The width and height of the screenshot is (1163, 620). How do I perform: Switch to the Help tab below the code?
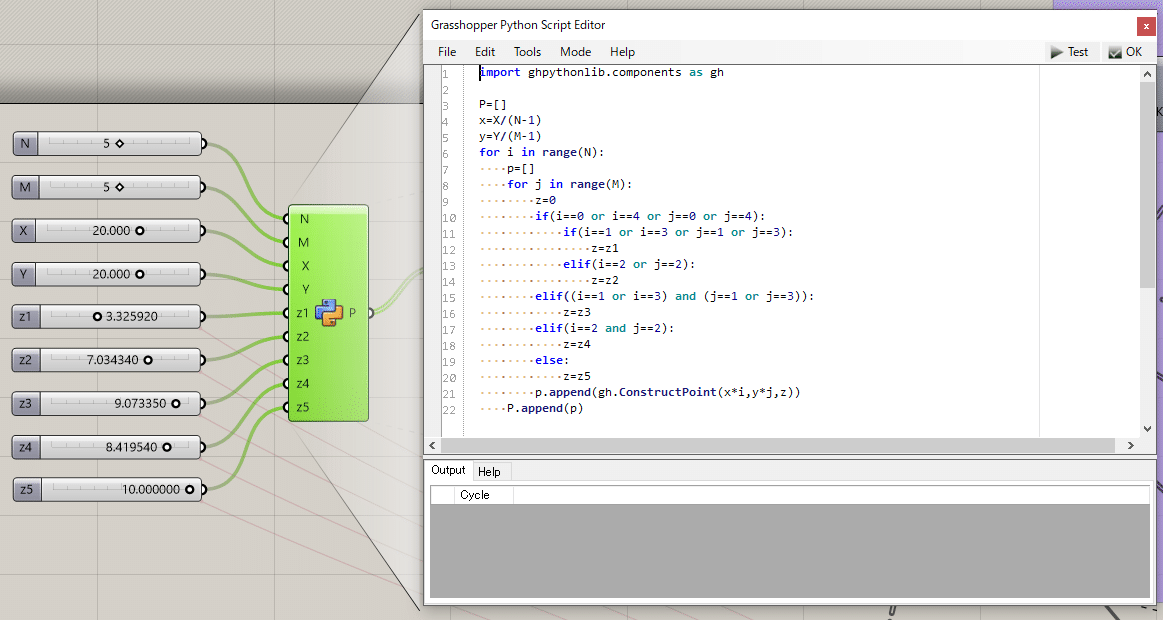[490, 472]
